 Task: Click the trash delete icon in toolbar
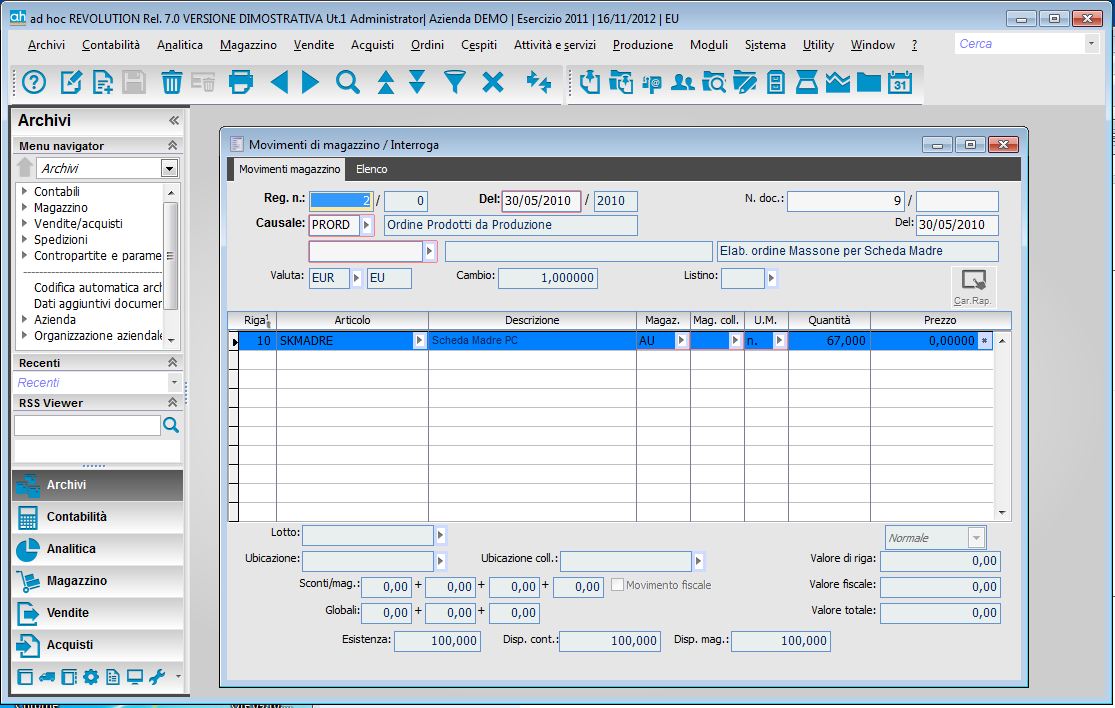tap(172, 83)
